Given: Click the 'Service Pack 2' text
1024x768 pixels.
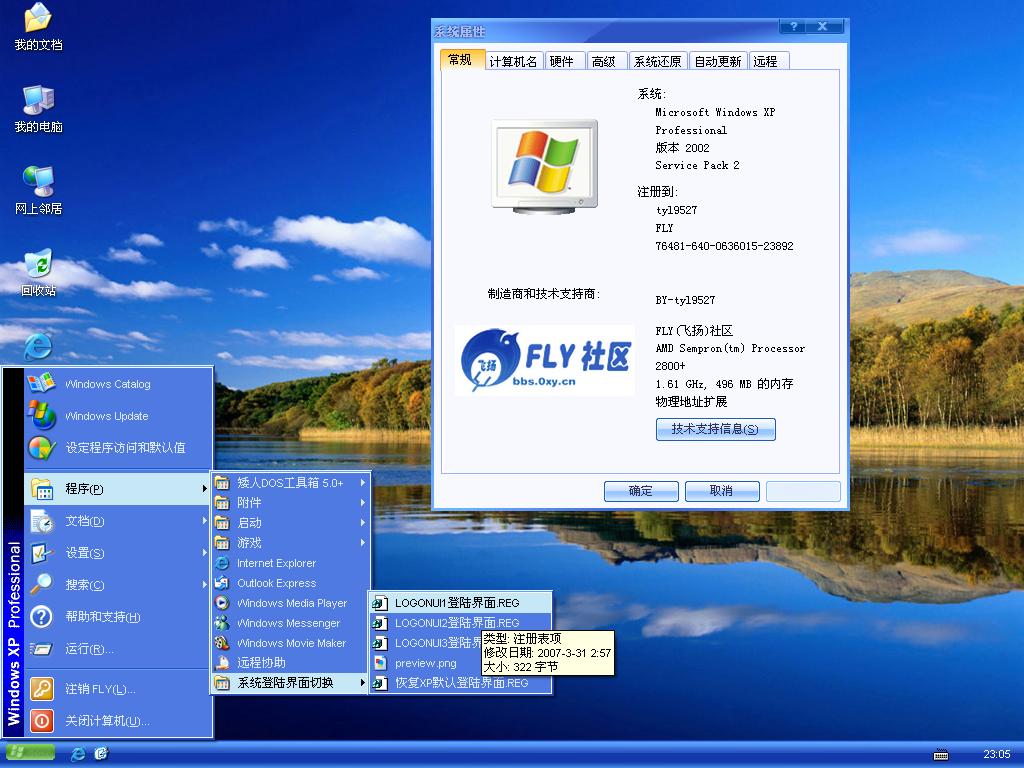Looking at the screenshot, I should pyautogui.click(x=697, y=165).
